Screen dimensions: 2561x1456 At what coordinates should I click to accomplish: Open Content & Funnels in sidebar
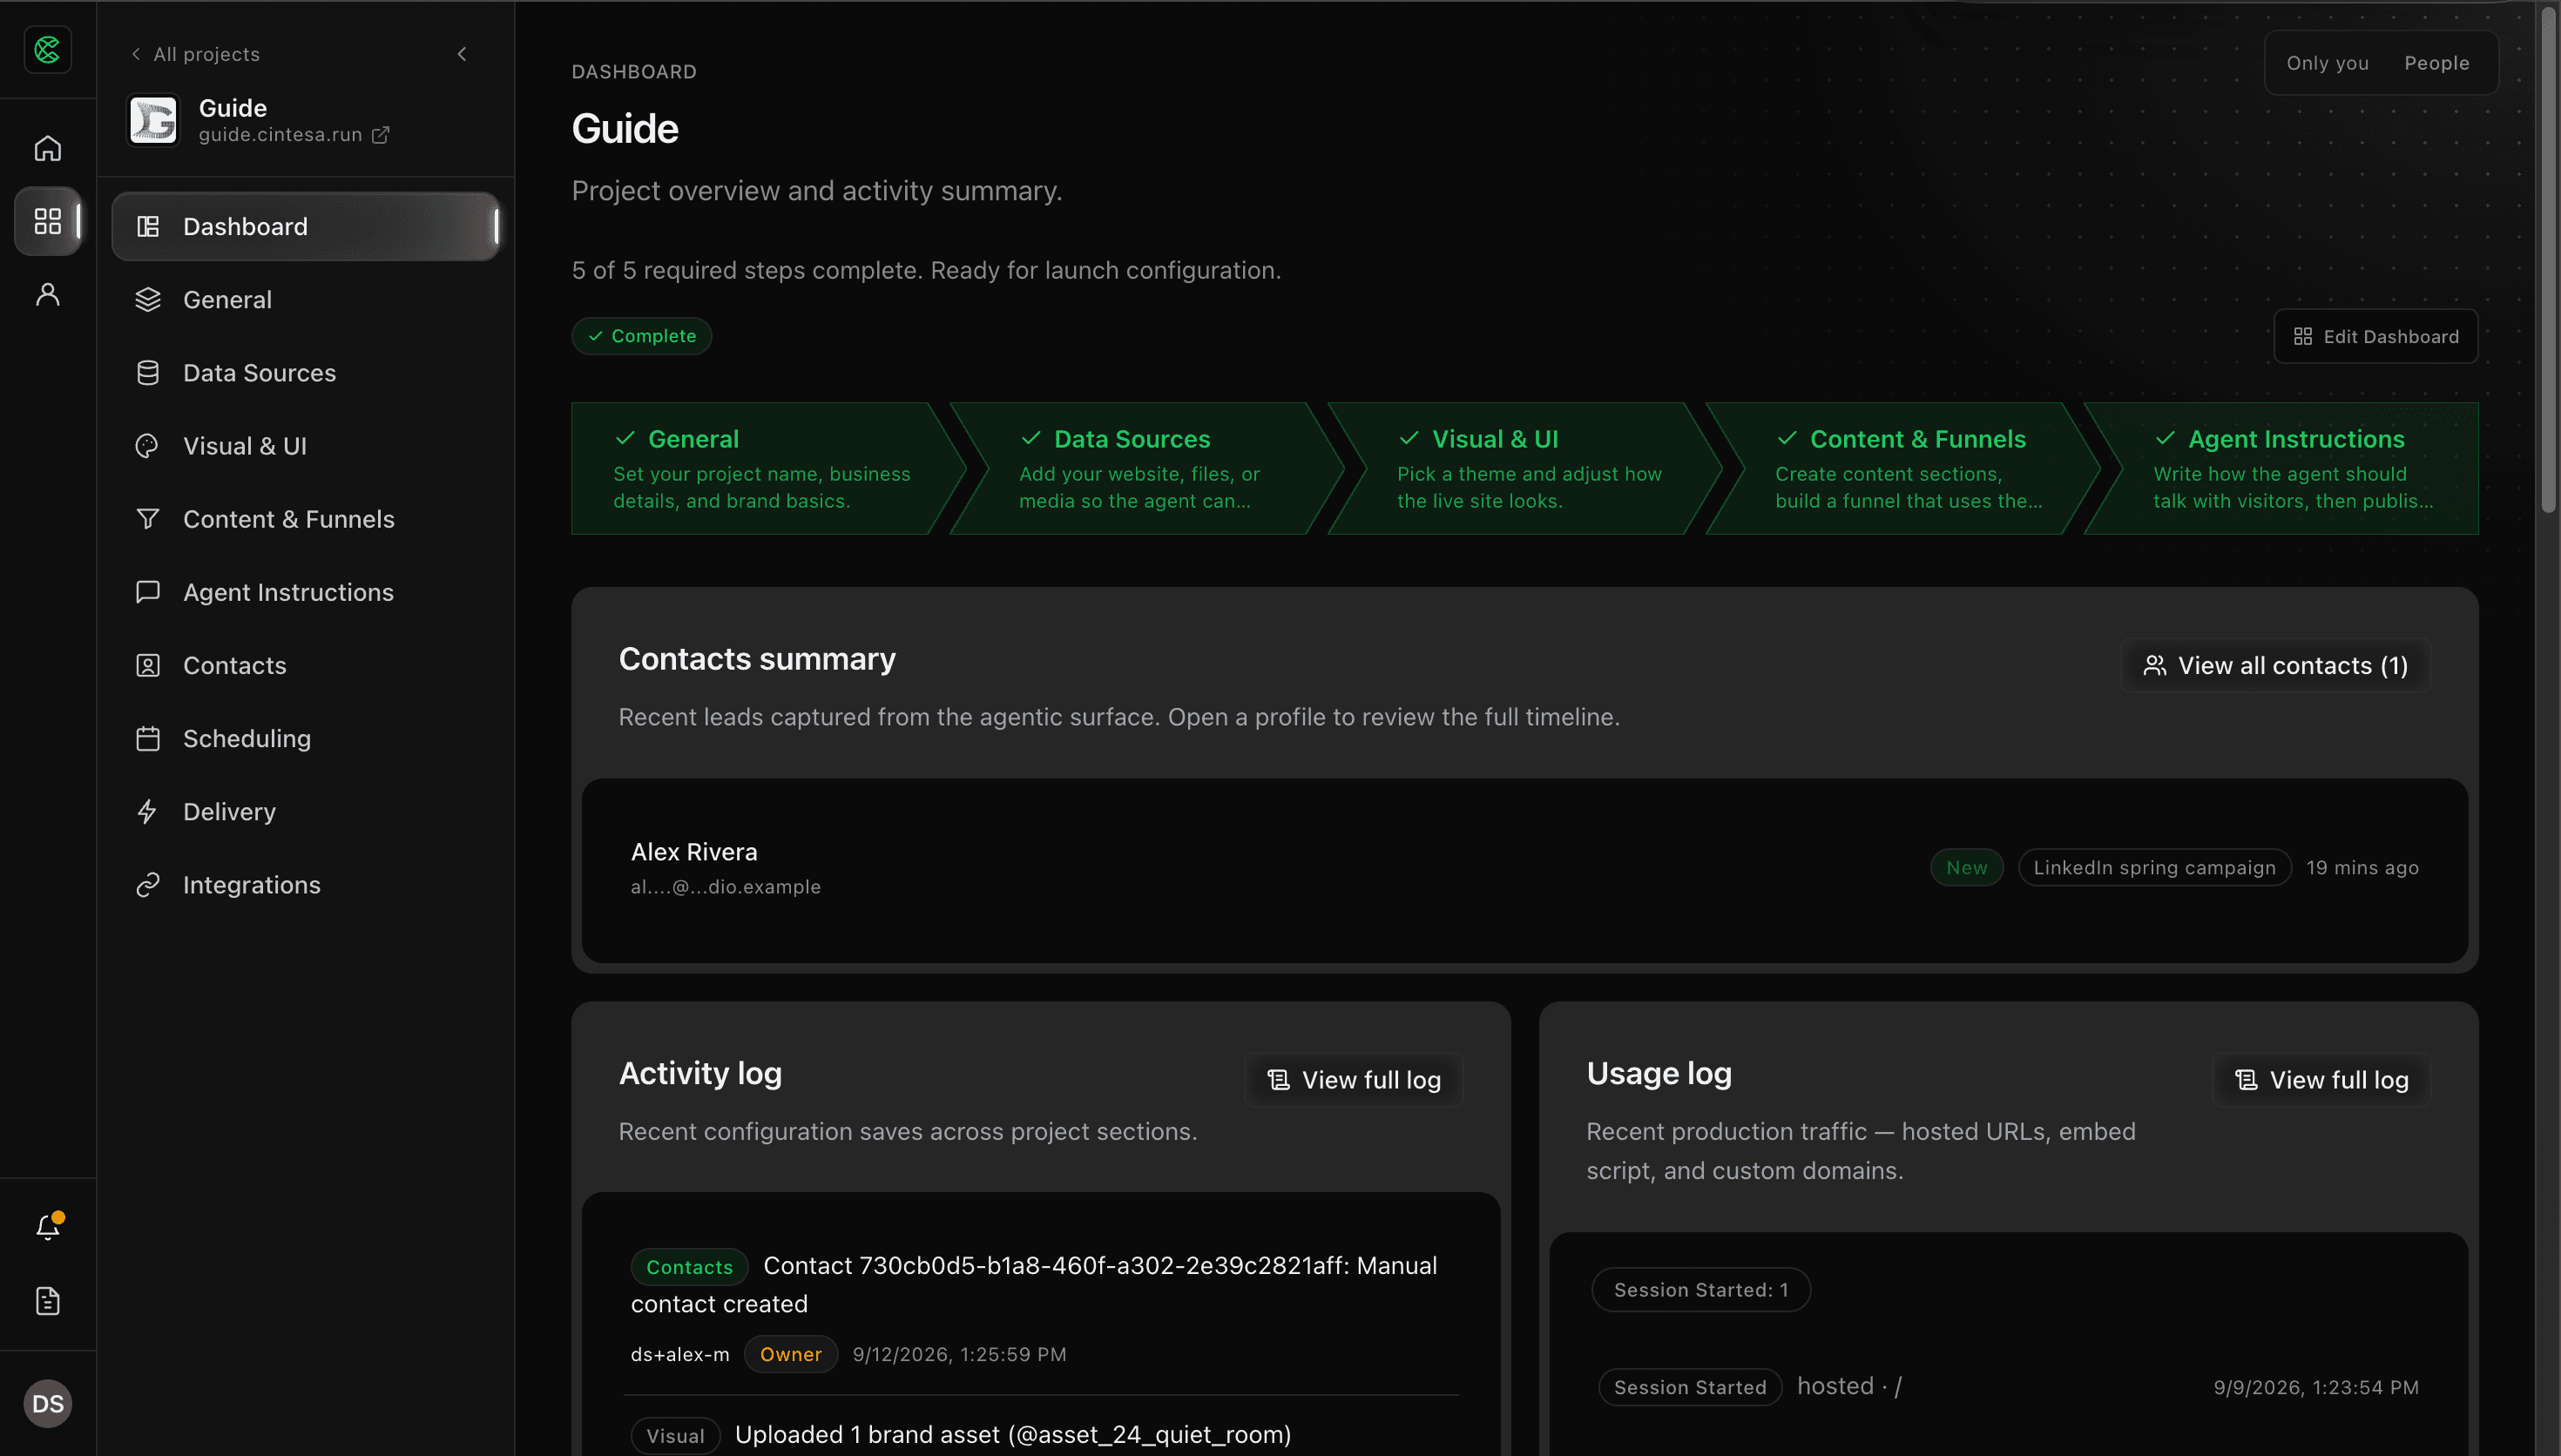[306, 519]
